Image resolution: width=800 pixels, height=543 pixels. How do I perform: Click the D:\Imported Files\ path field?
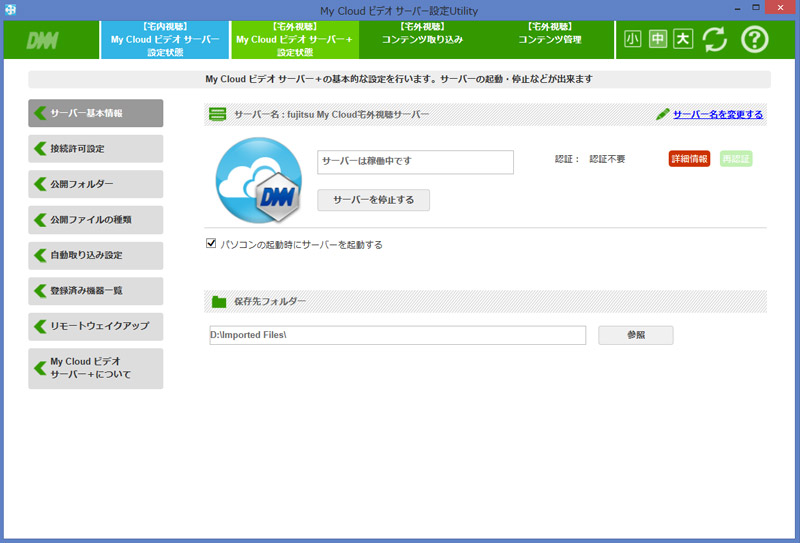pyautogui.click(x=396, y=335)
